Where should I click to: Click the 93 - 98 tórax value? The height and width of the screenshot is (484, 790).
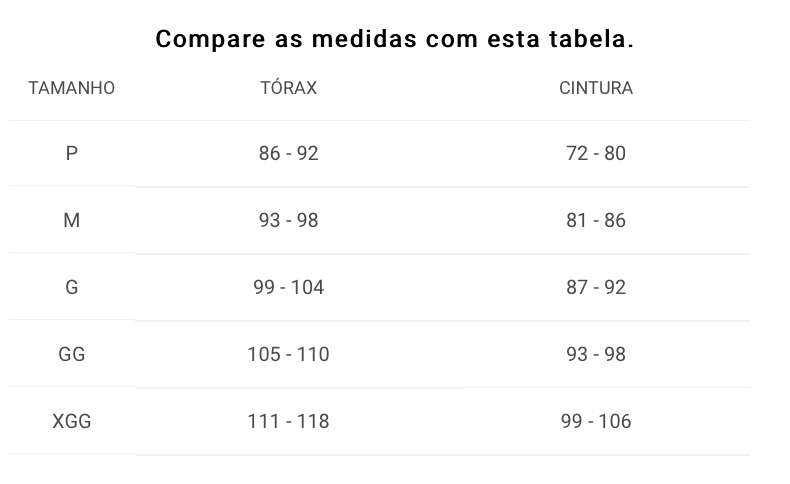tap(289, 220)
